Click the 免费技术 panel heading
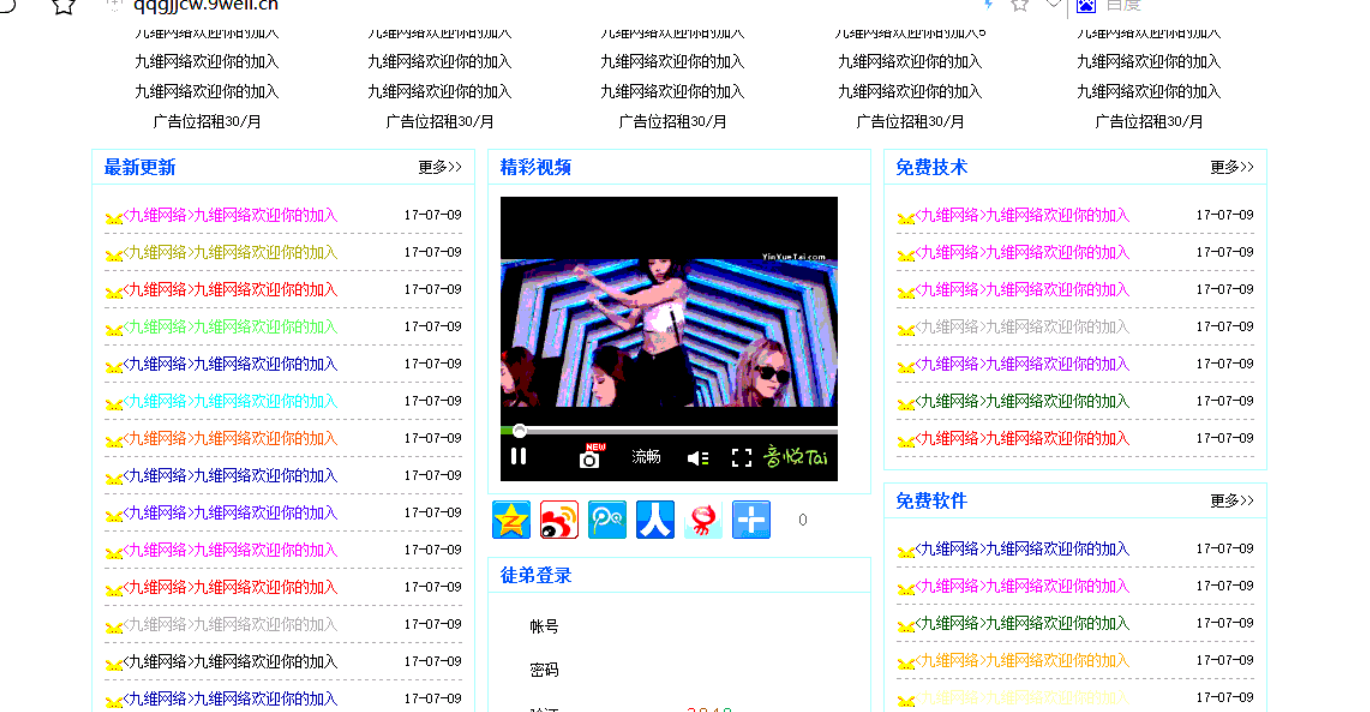1370x712 pixels. point(932,167)
